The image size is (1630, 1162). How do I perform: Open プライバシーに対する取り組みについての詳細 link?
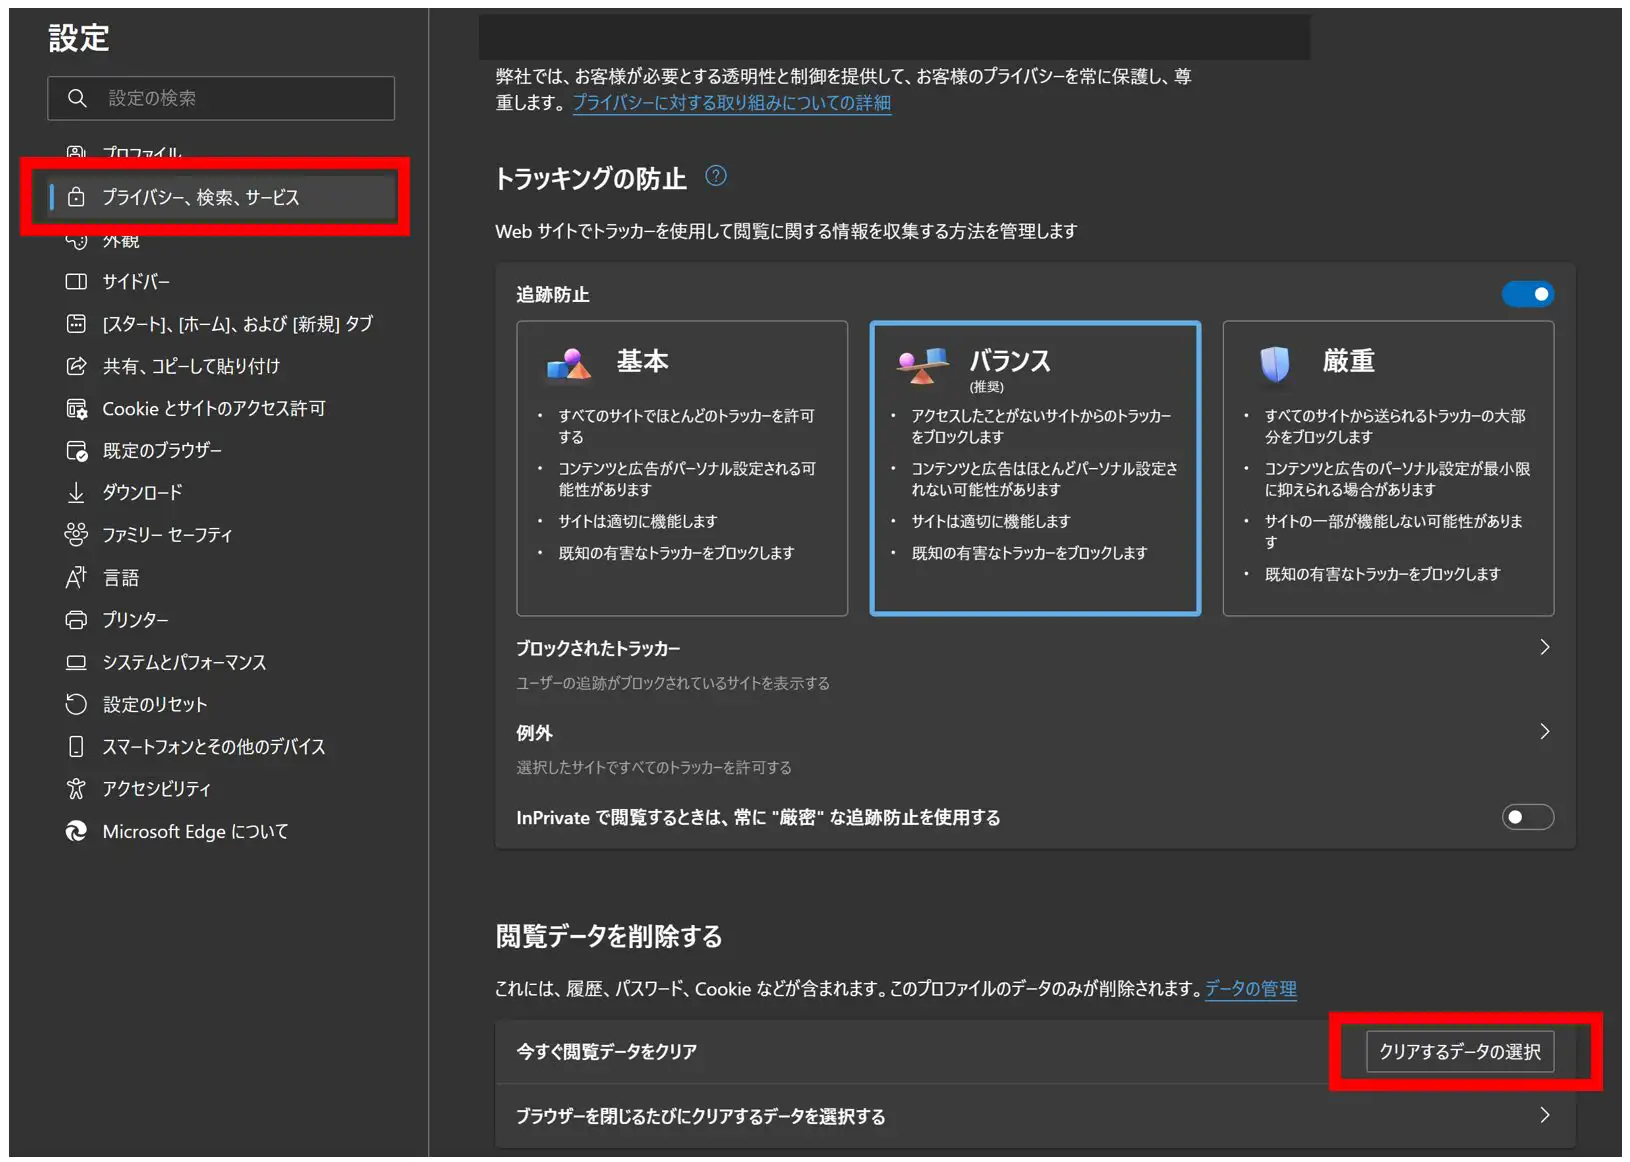(731, 103)
